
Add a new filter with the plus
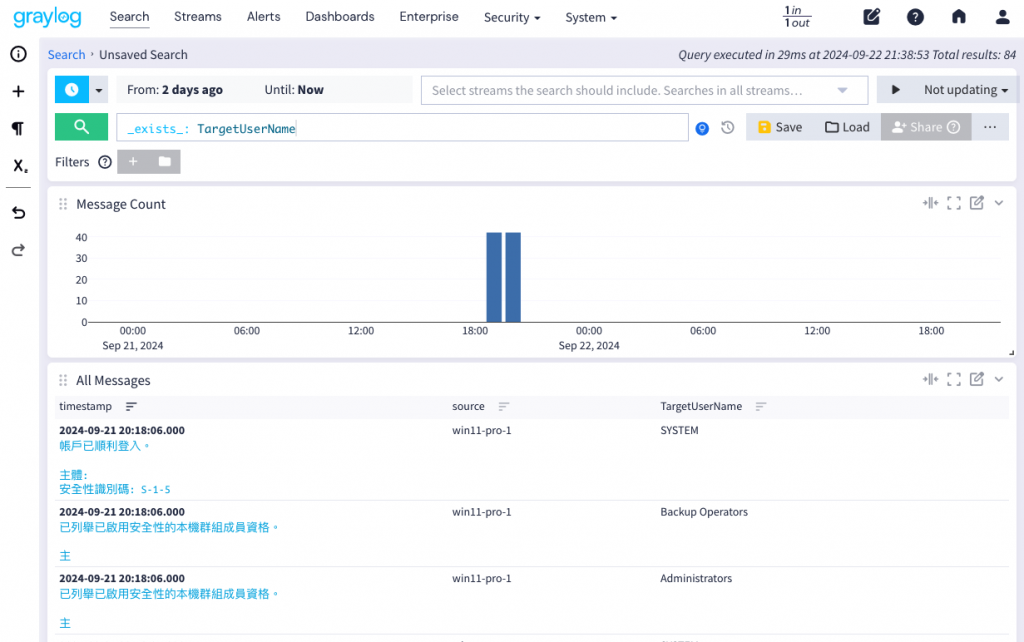[133, 161]
